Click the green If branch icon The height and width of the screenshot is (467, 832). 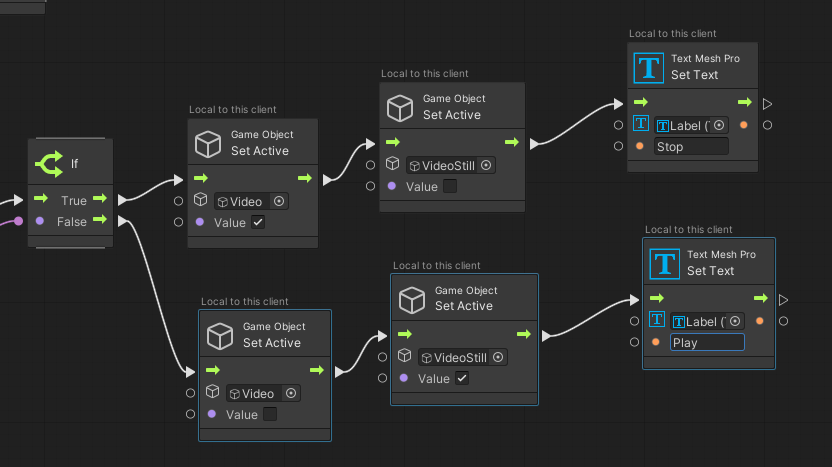[x=49, y=163]
